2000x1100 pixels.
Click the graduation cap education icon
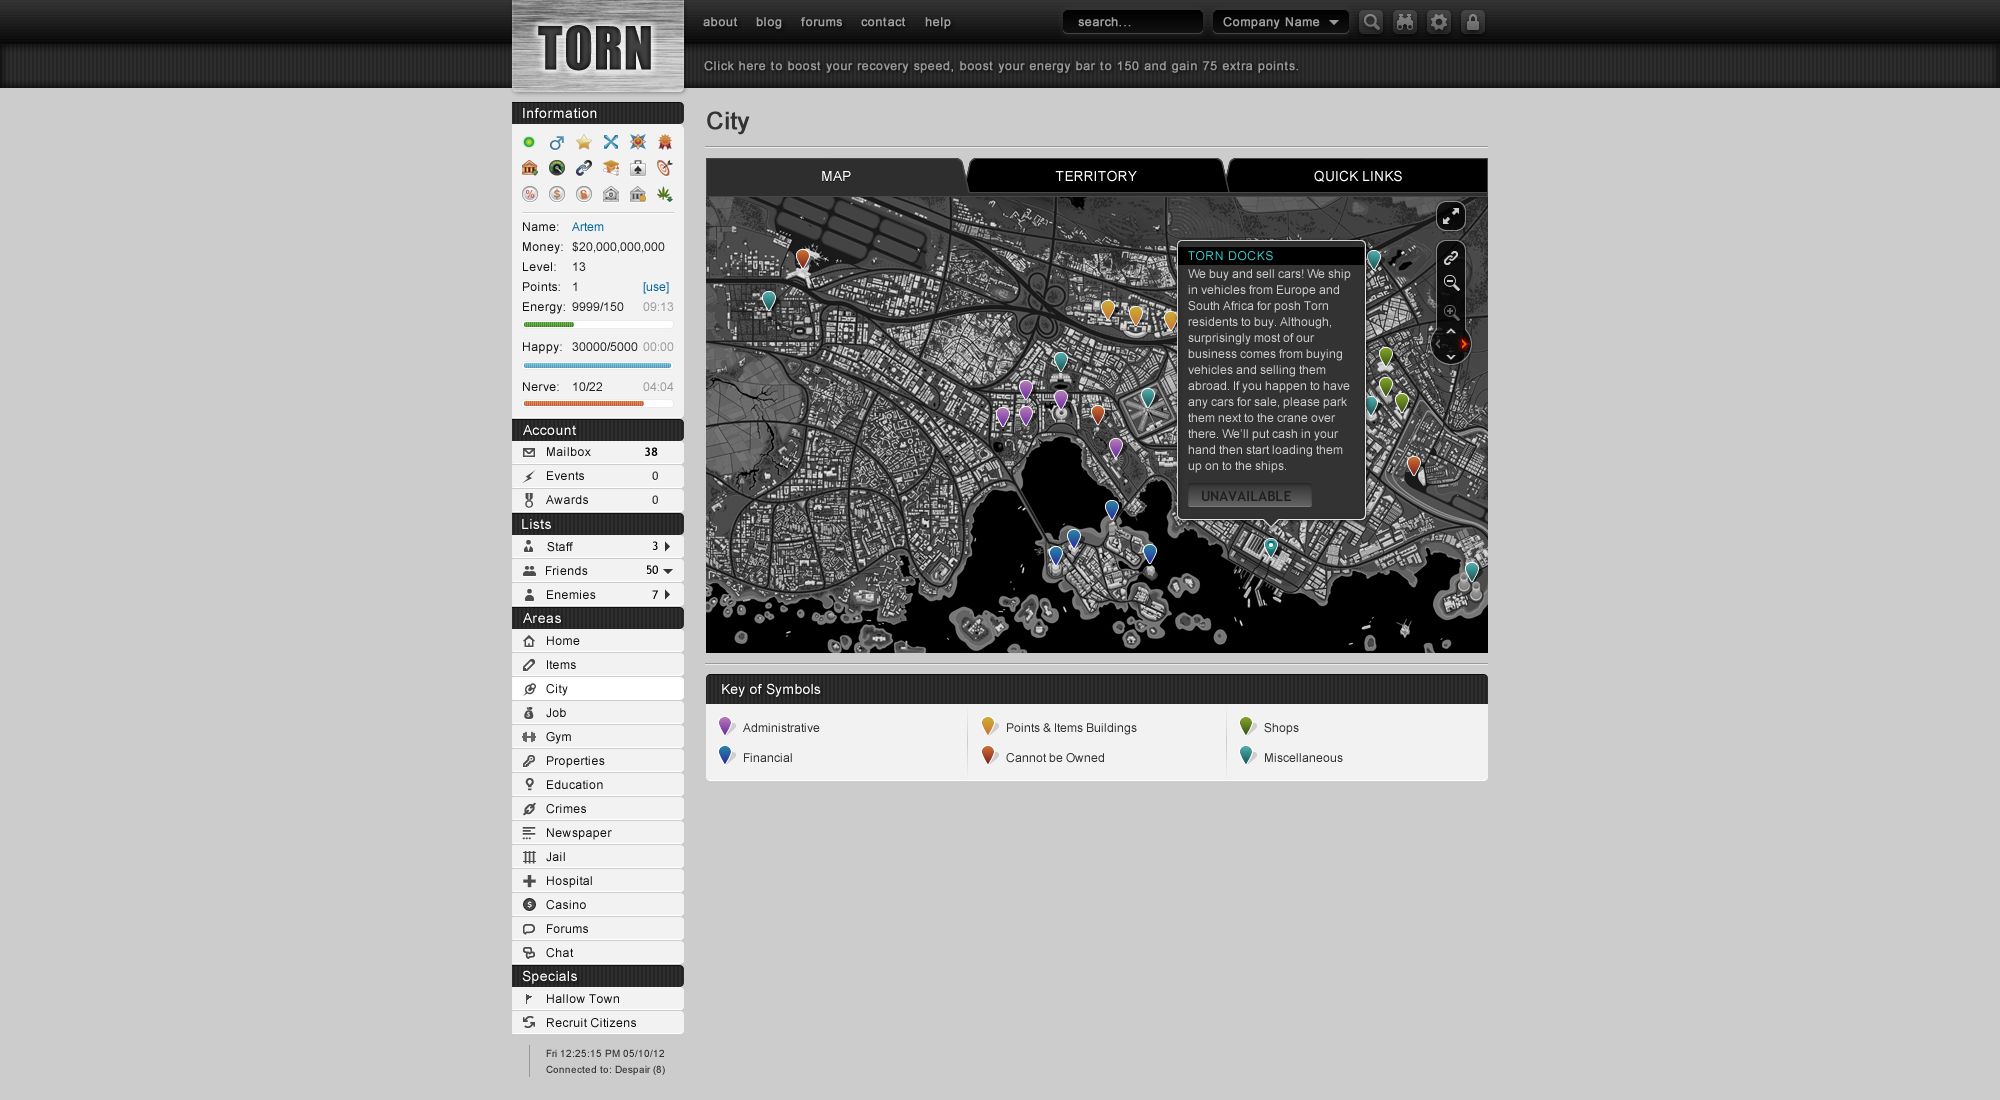[x=611, y=168]
